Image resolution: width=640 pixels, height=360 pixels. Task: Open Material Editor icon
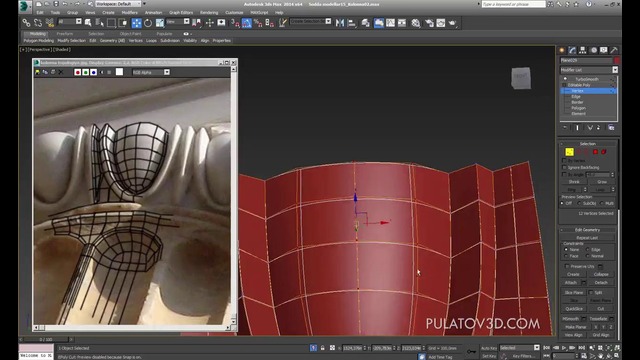click(x=416, y=23)
